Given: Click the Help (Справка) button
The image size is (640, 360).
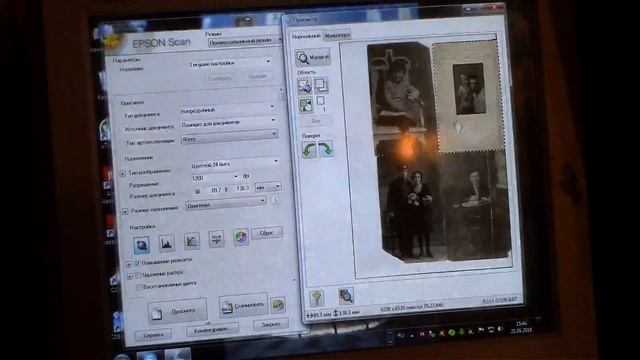Looking at the screenshot, I should click(153, 334).
